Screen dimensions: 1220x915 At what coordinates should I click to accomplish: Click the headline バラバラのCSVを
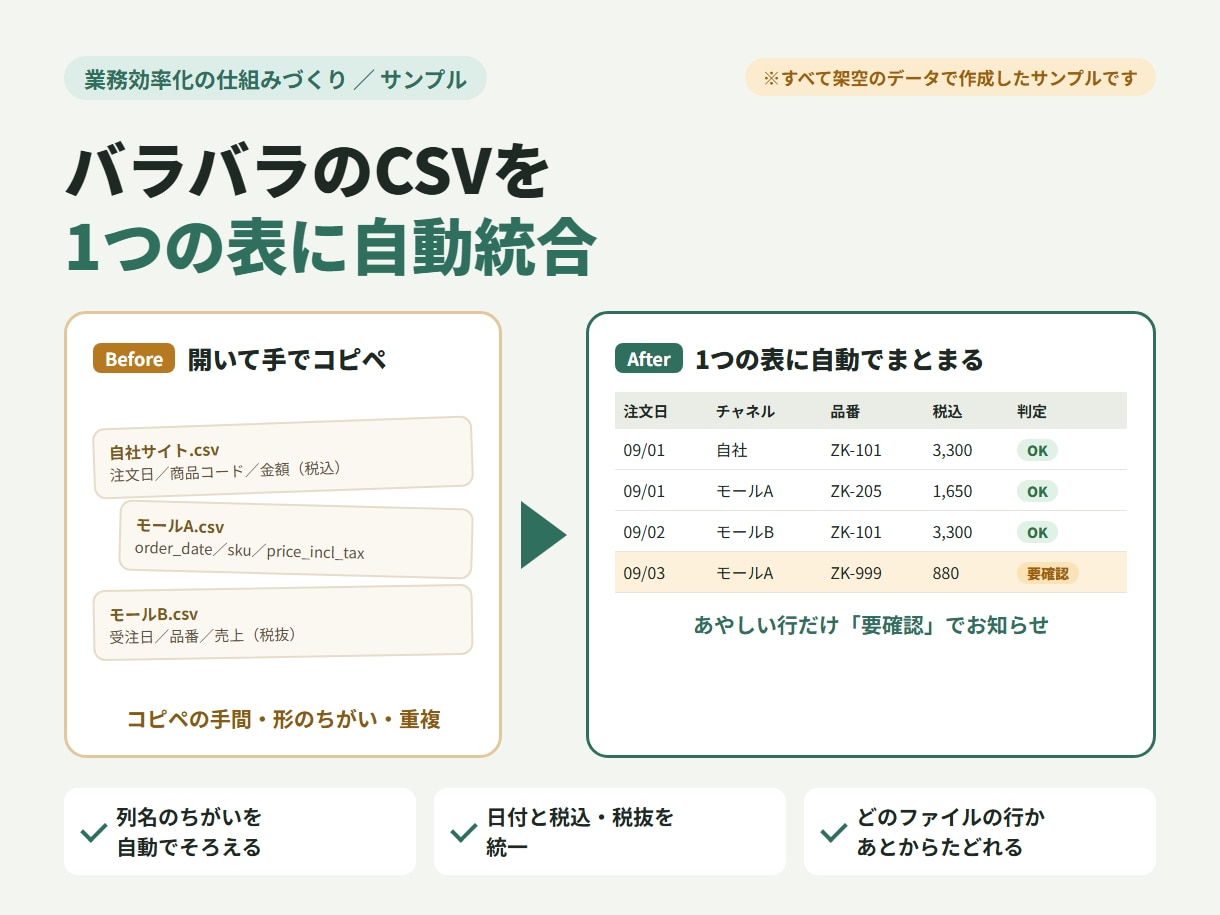pos(308,171)
